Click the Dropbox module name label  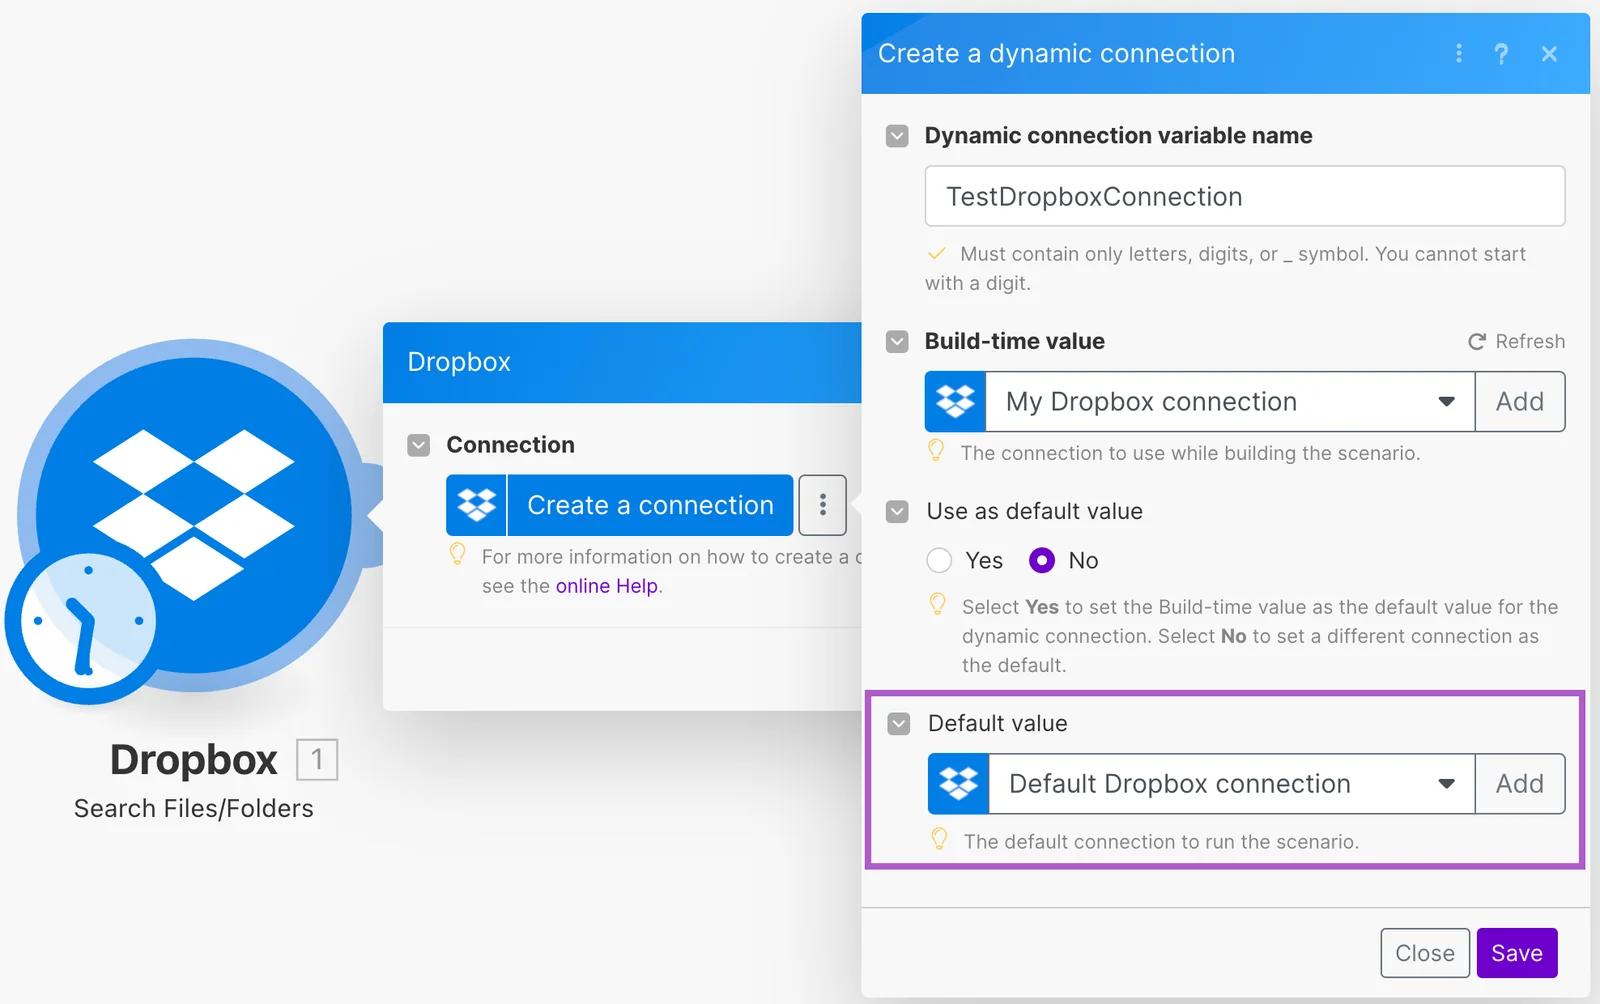(x=194, y=760)
